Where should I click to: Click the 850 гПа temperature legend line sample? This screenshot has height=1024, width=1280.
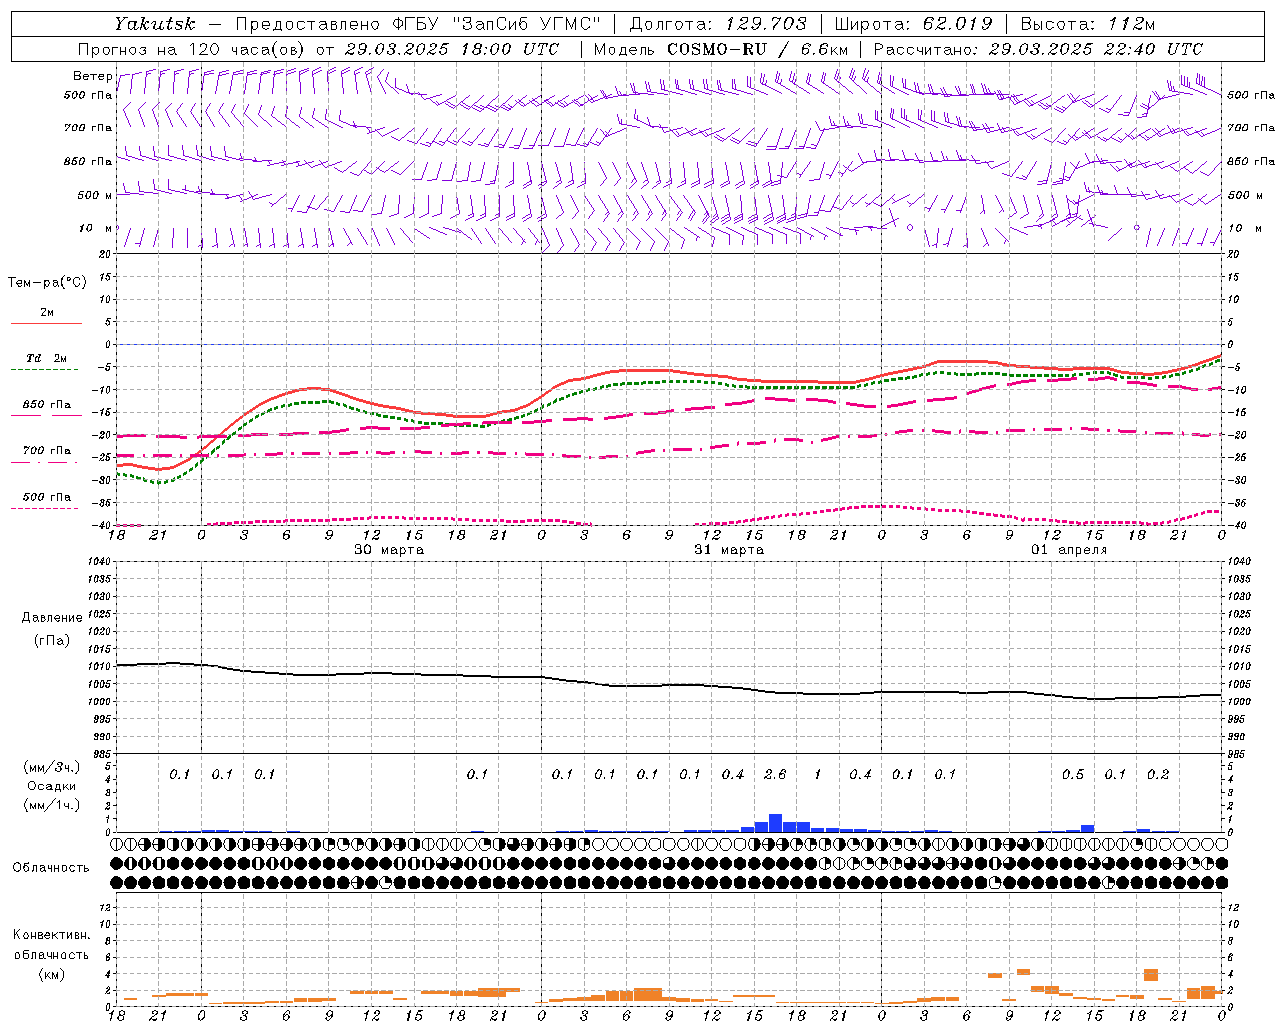tap(46, 415)
